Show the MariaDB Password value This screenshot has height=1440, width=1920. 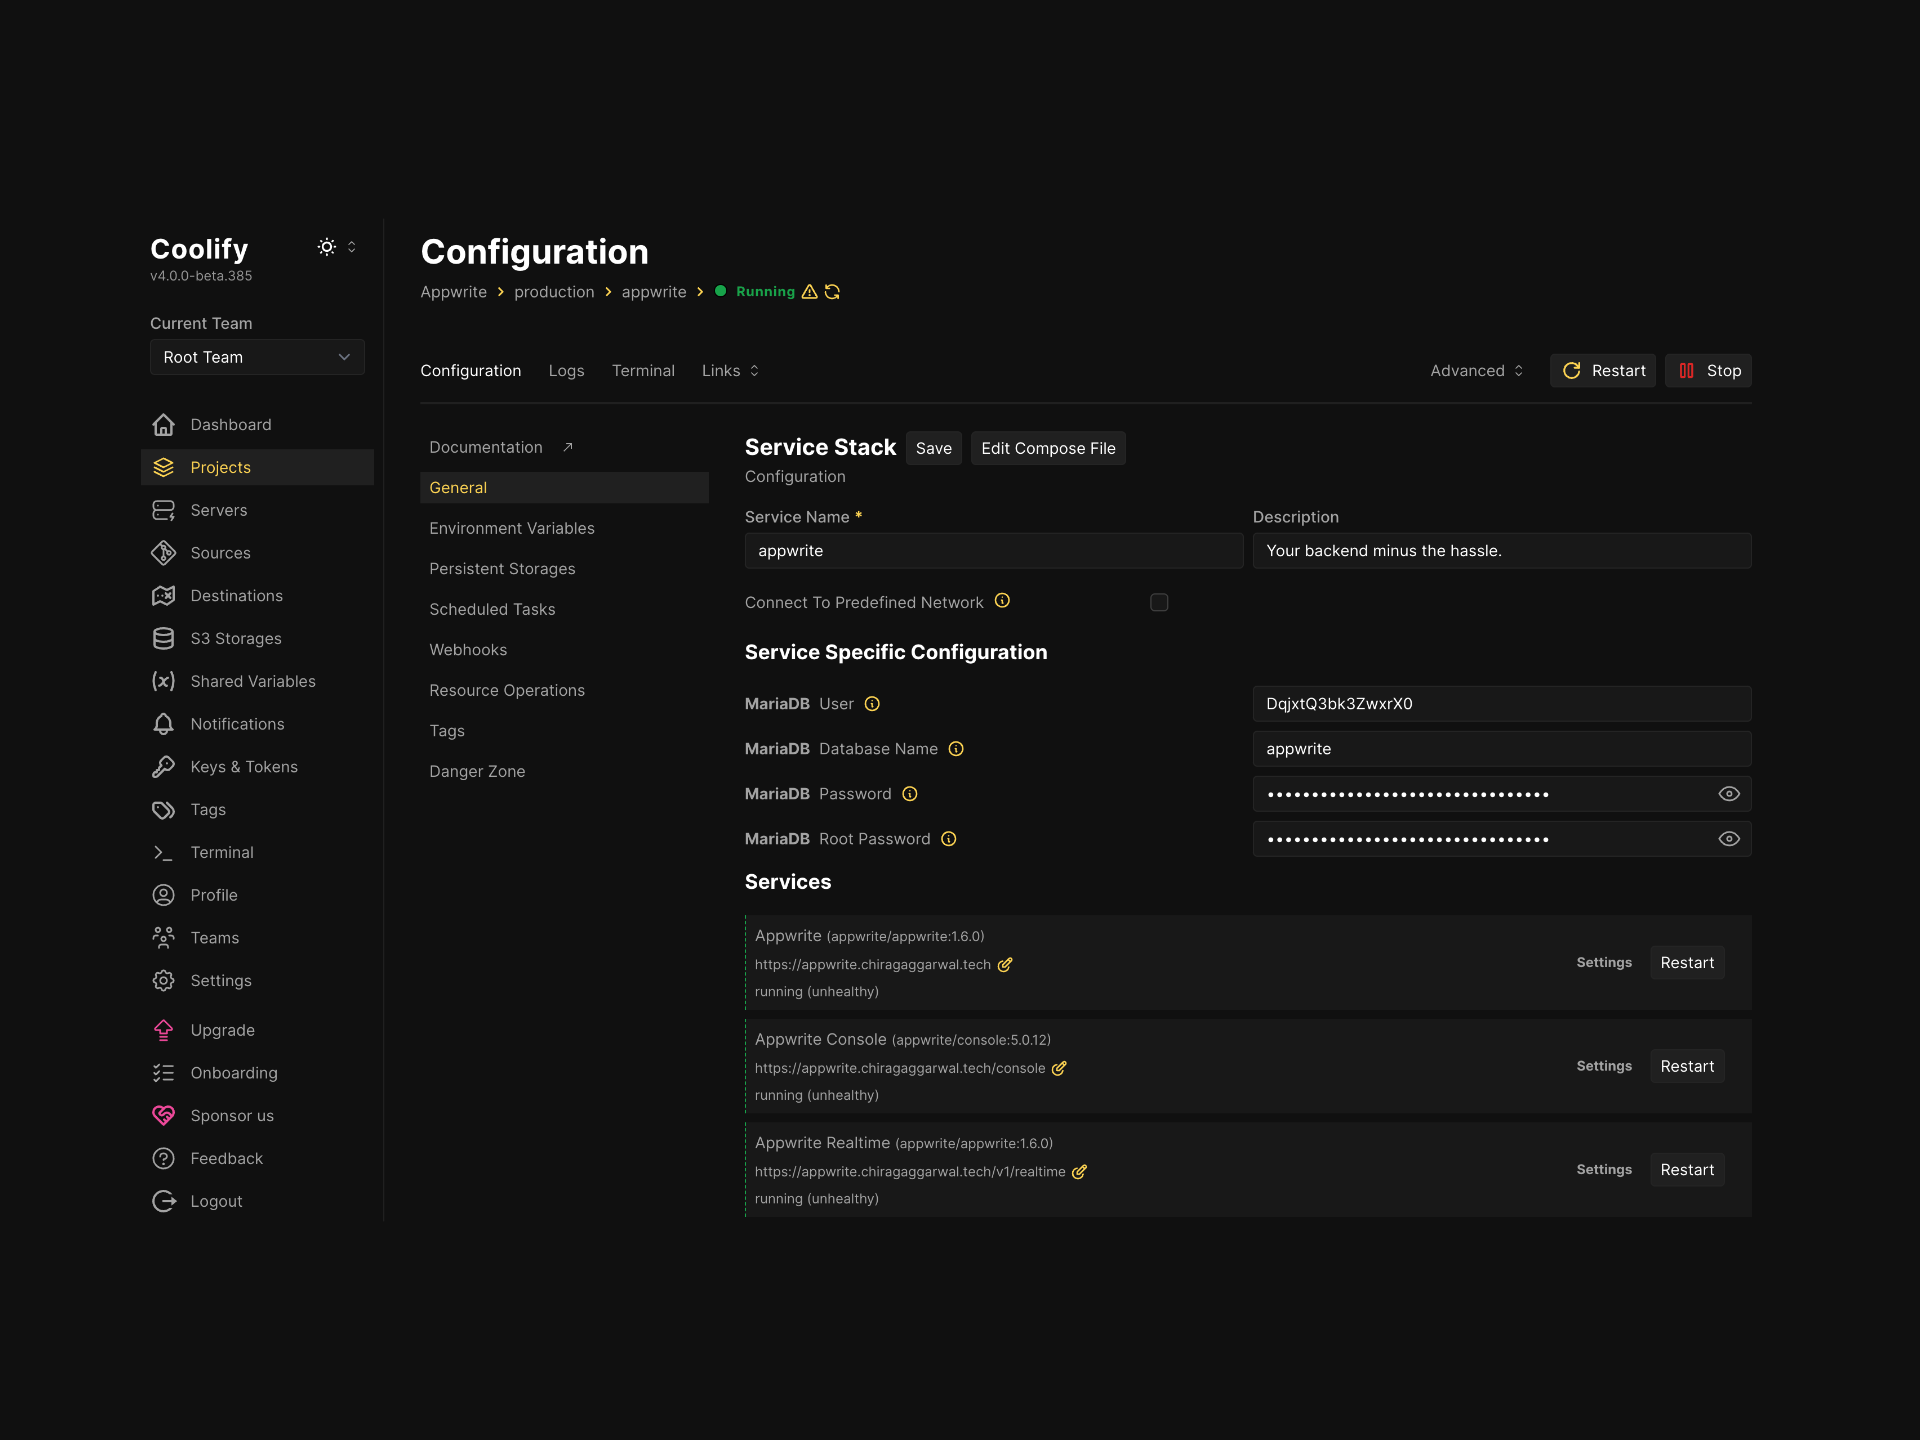[1729, 794]
